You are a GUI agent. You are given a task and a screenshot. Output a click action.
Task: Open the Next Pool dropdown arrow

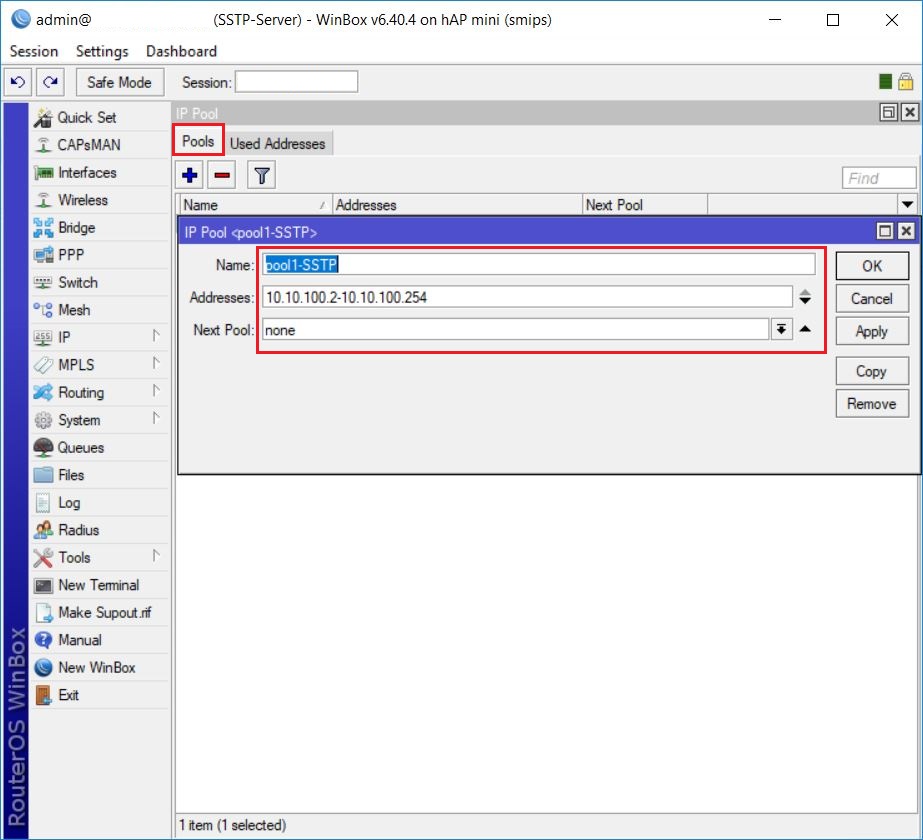pyautogui.click(x=781, y=330)
